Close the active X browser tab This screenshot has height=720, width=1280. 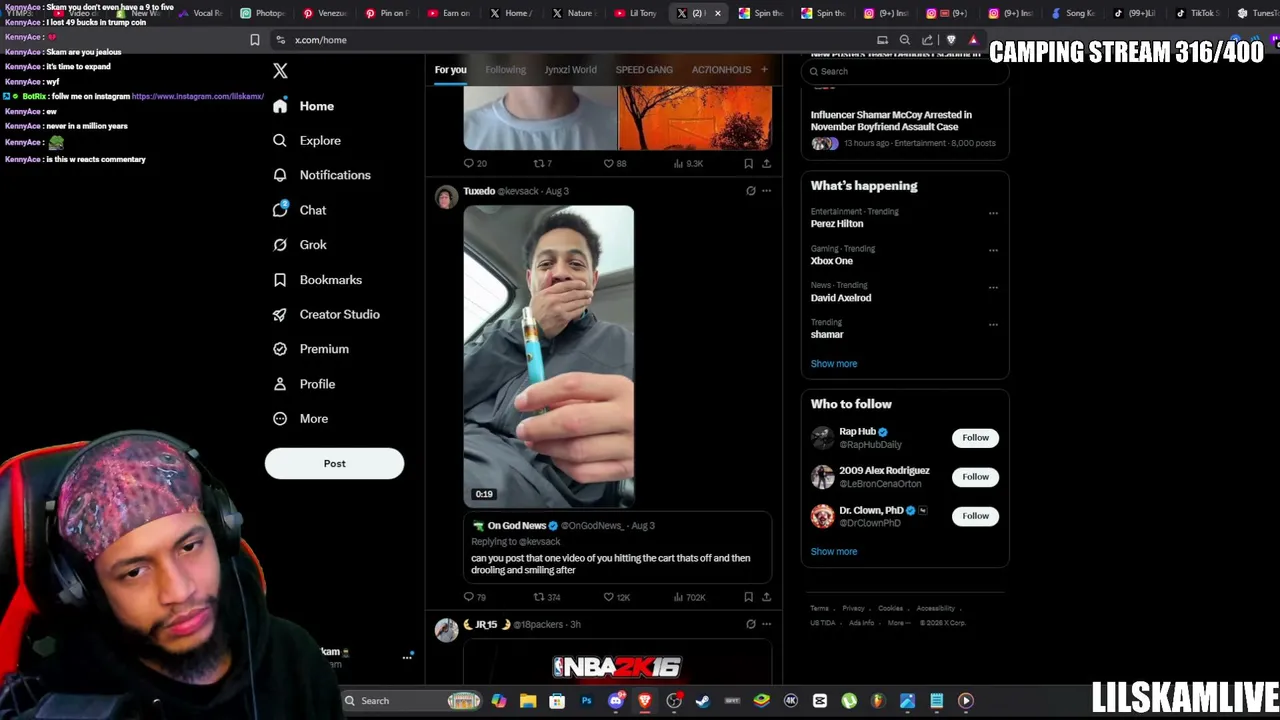click(717, 13)
